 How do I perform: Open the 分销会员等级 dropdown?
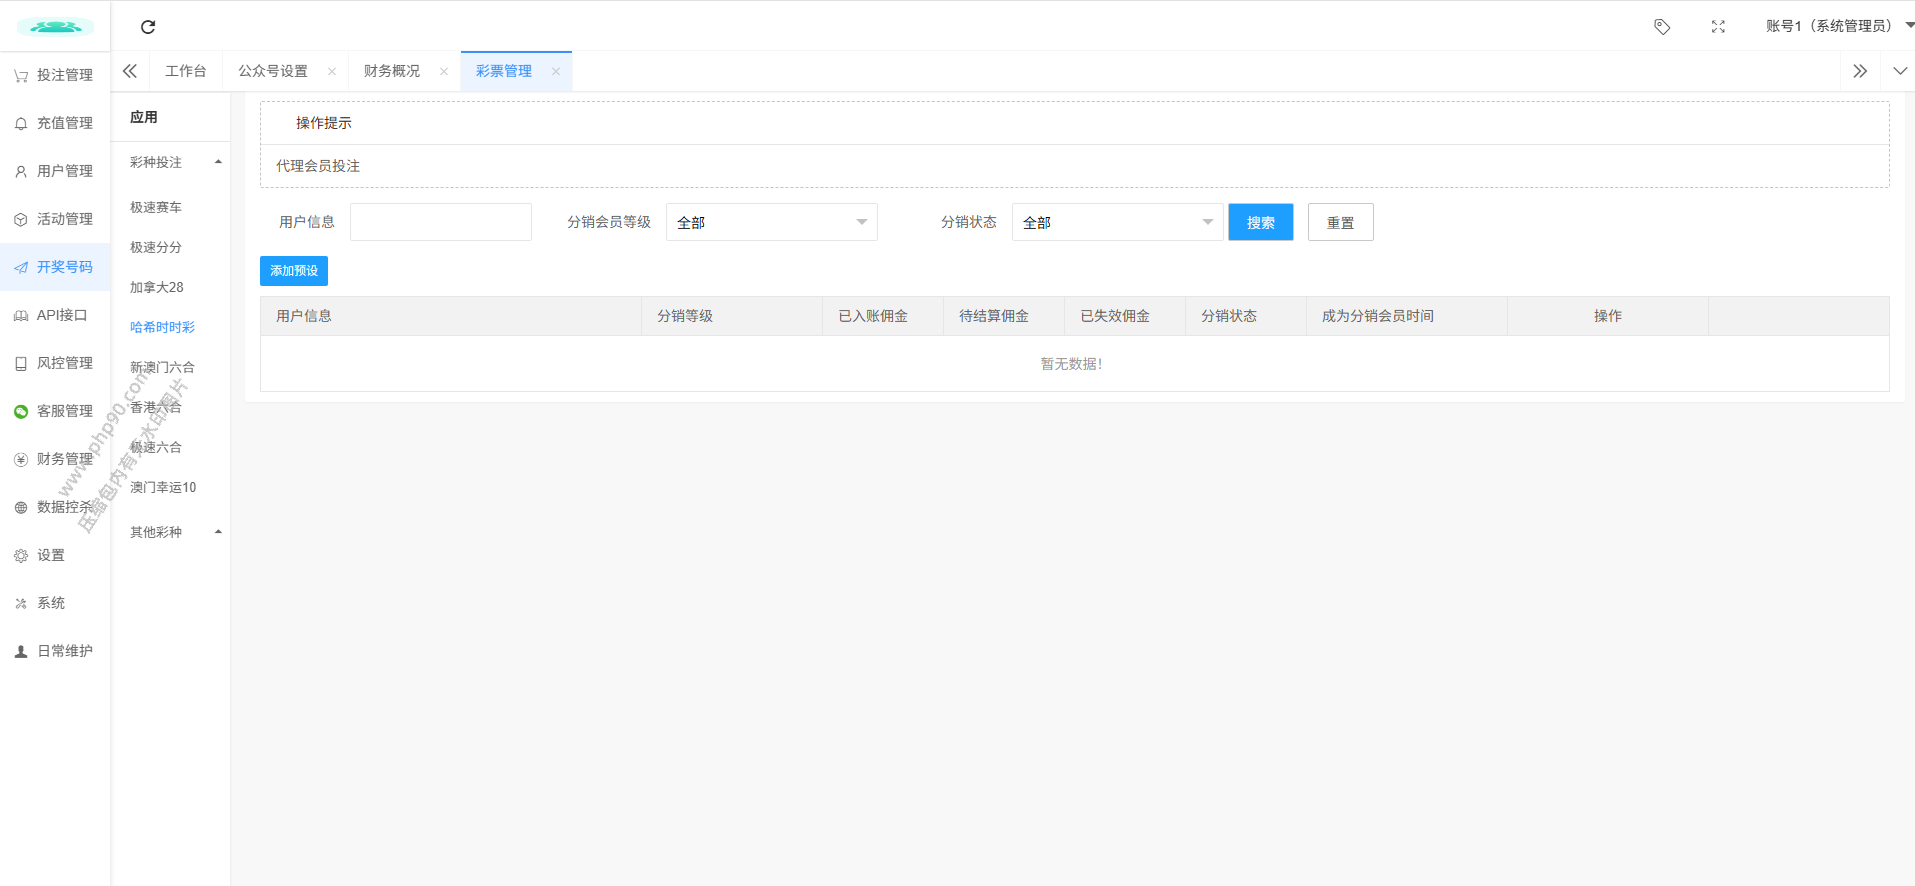[771, 222]
